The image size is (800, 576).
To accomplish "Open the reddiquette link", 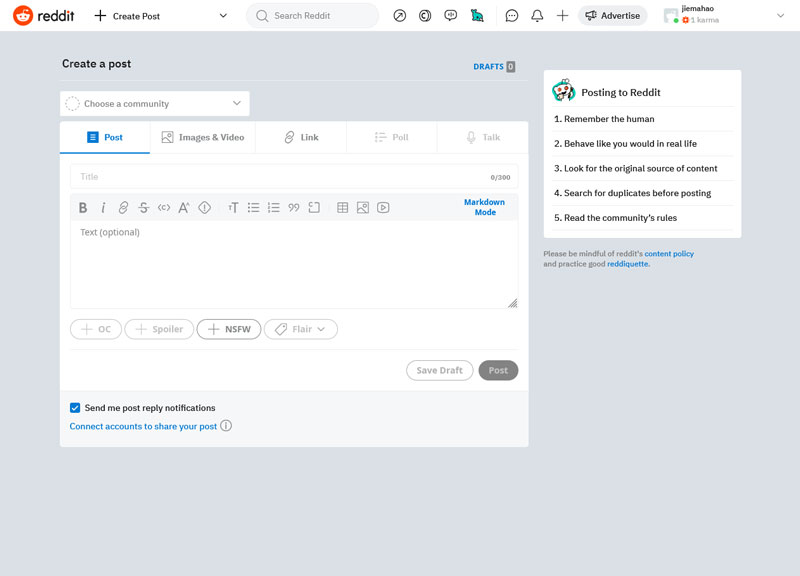I will click(628, 264).
